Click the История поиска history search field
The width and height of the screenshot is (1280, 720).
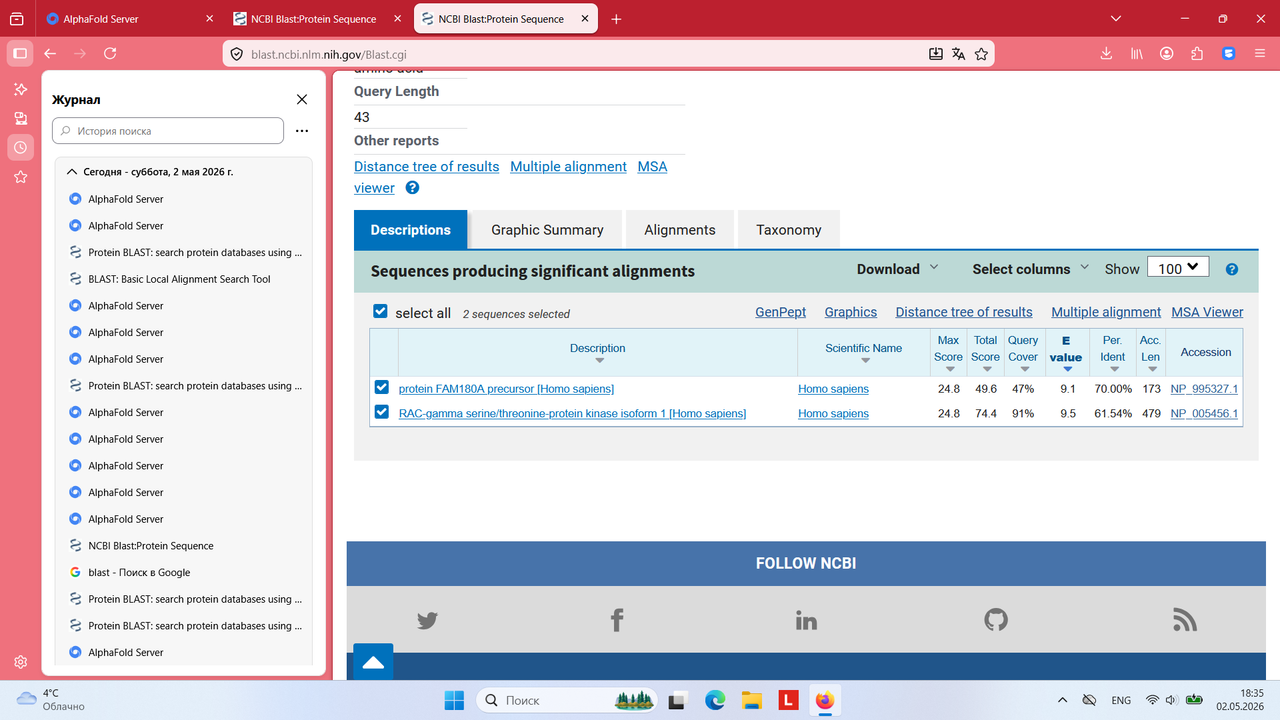point(168,131)
